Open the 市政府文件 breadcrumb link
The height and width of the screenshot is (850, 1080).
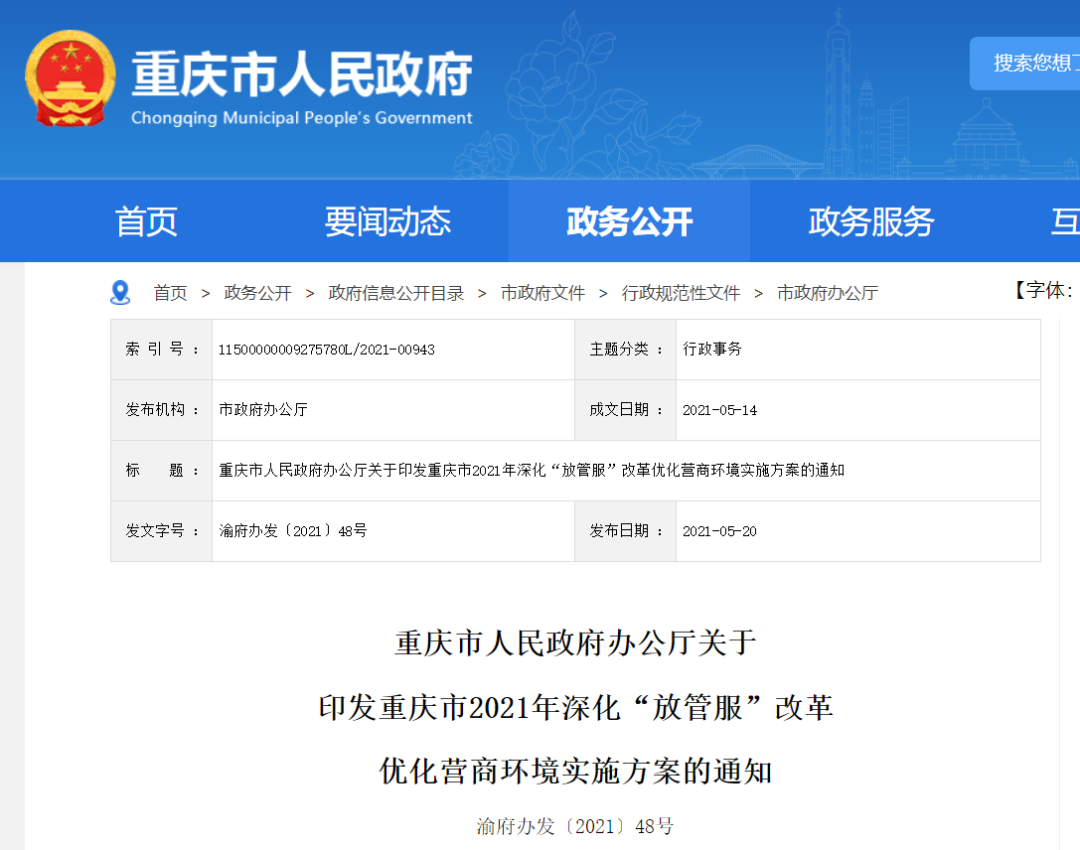[542, 292]
